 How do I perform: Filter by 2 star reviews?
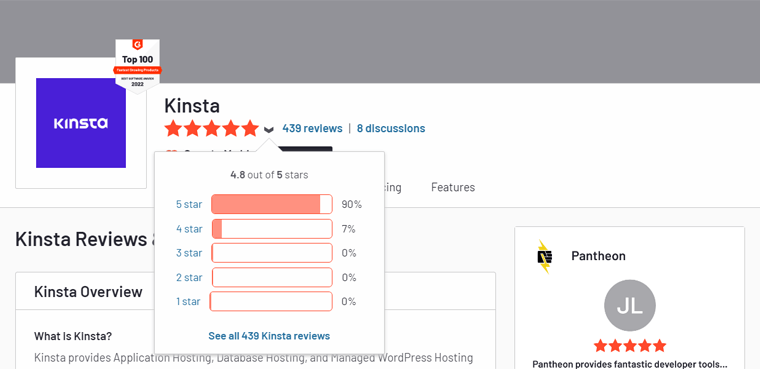pyautogui.click(x=189, y=277)
